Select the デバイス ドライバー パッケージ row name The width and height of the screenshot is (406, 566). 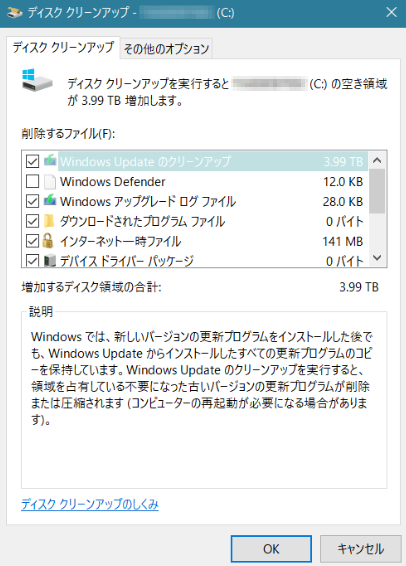coord(127,261)
